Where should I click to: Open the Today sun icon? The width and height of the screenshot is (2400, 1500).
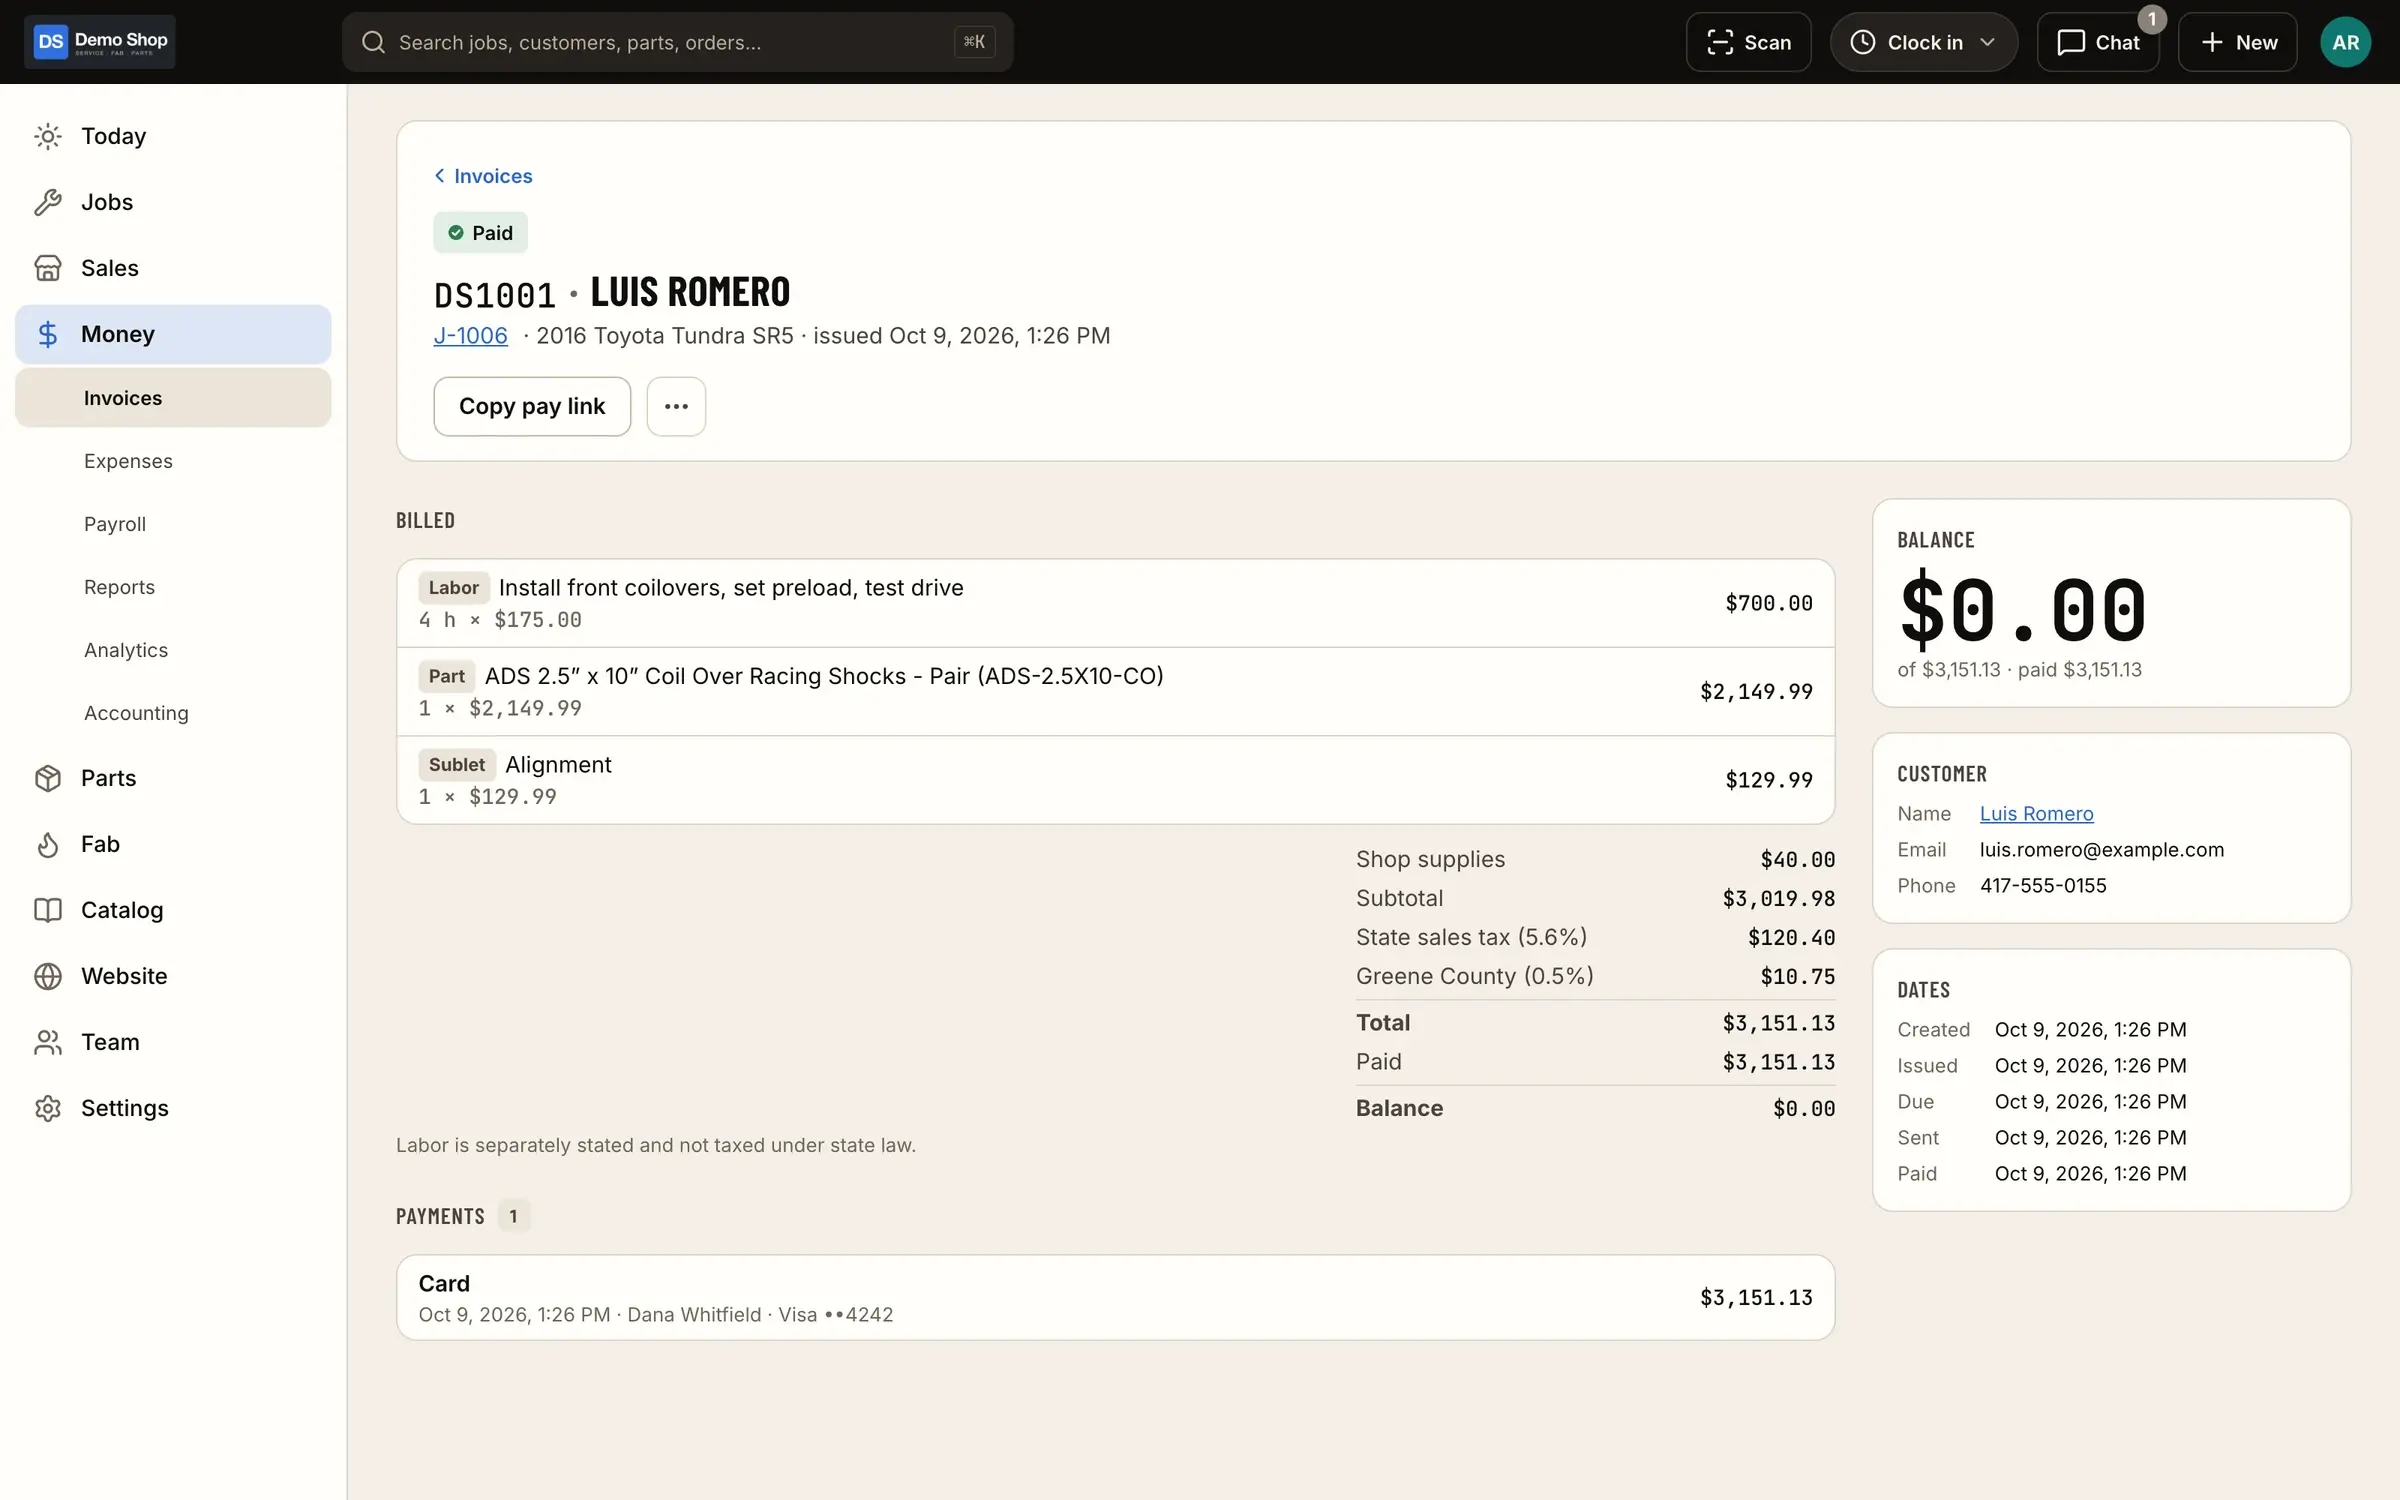point(48,136)
